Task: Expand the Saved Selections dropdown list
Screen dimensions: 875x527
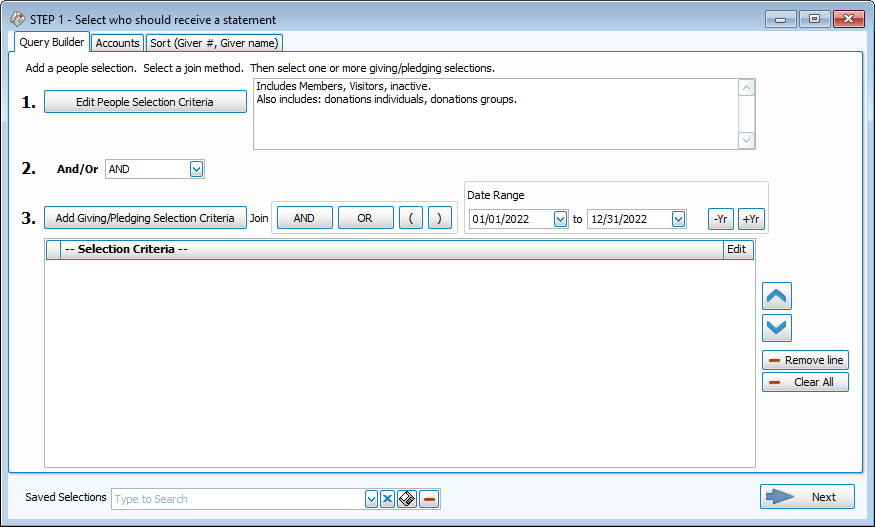Action: (x=371, y=499)
